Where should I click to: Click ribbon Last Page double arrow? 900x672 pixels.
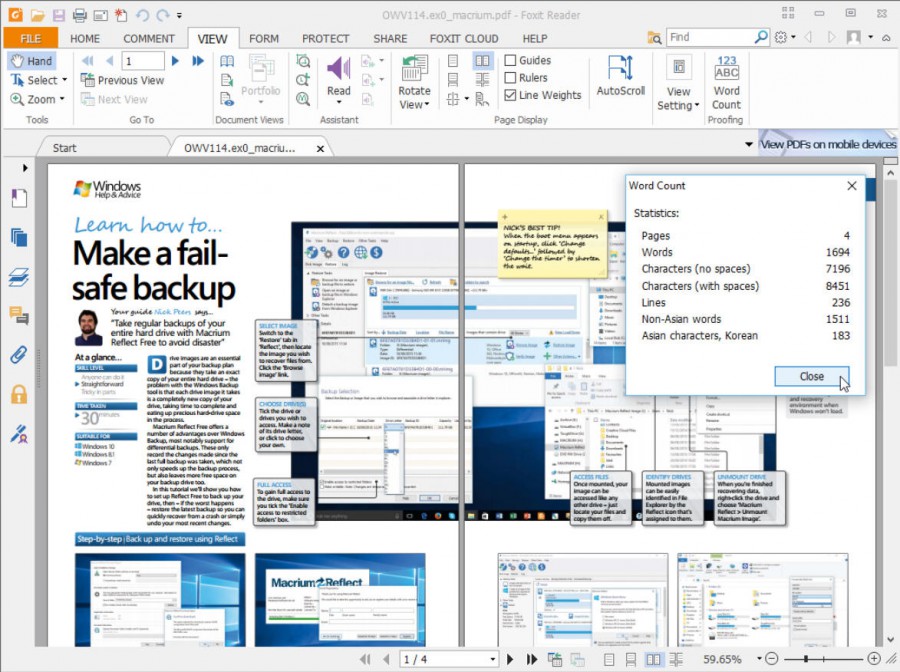[x=198, y=61]
